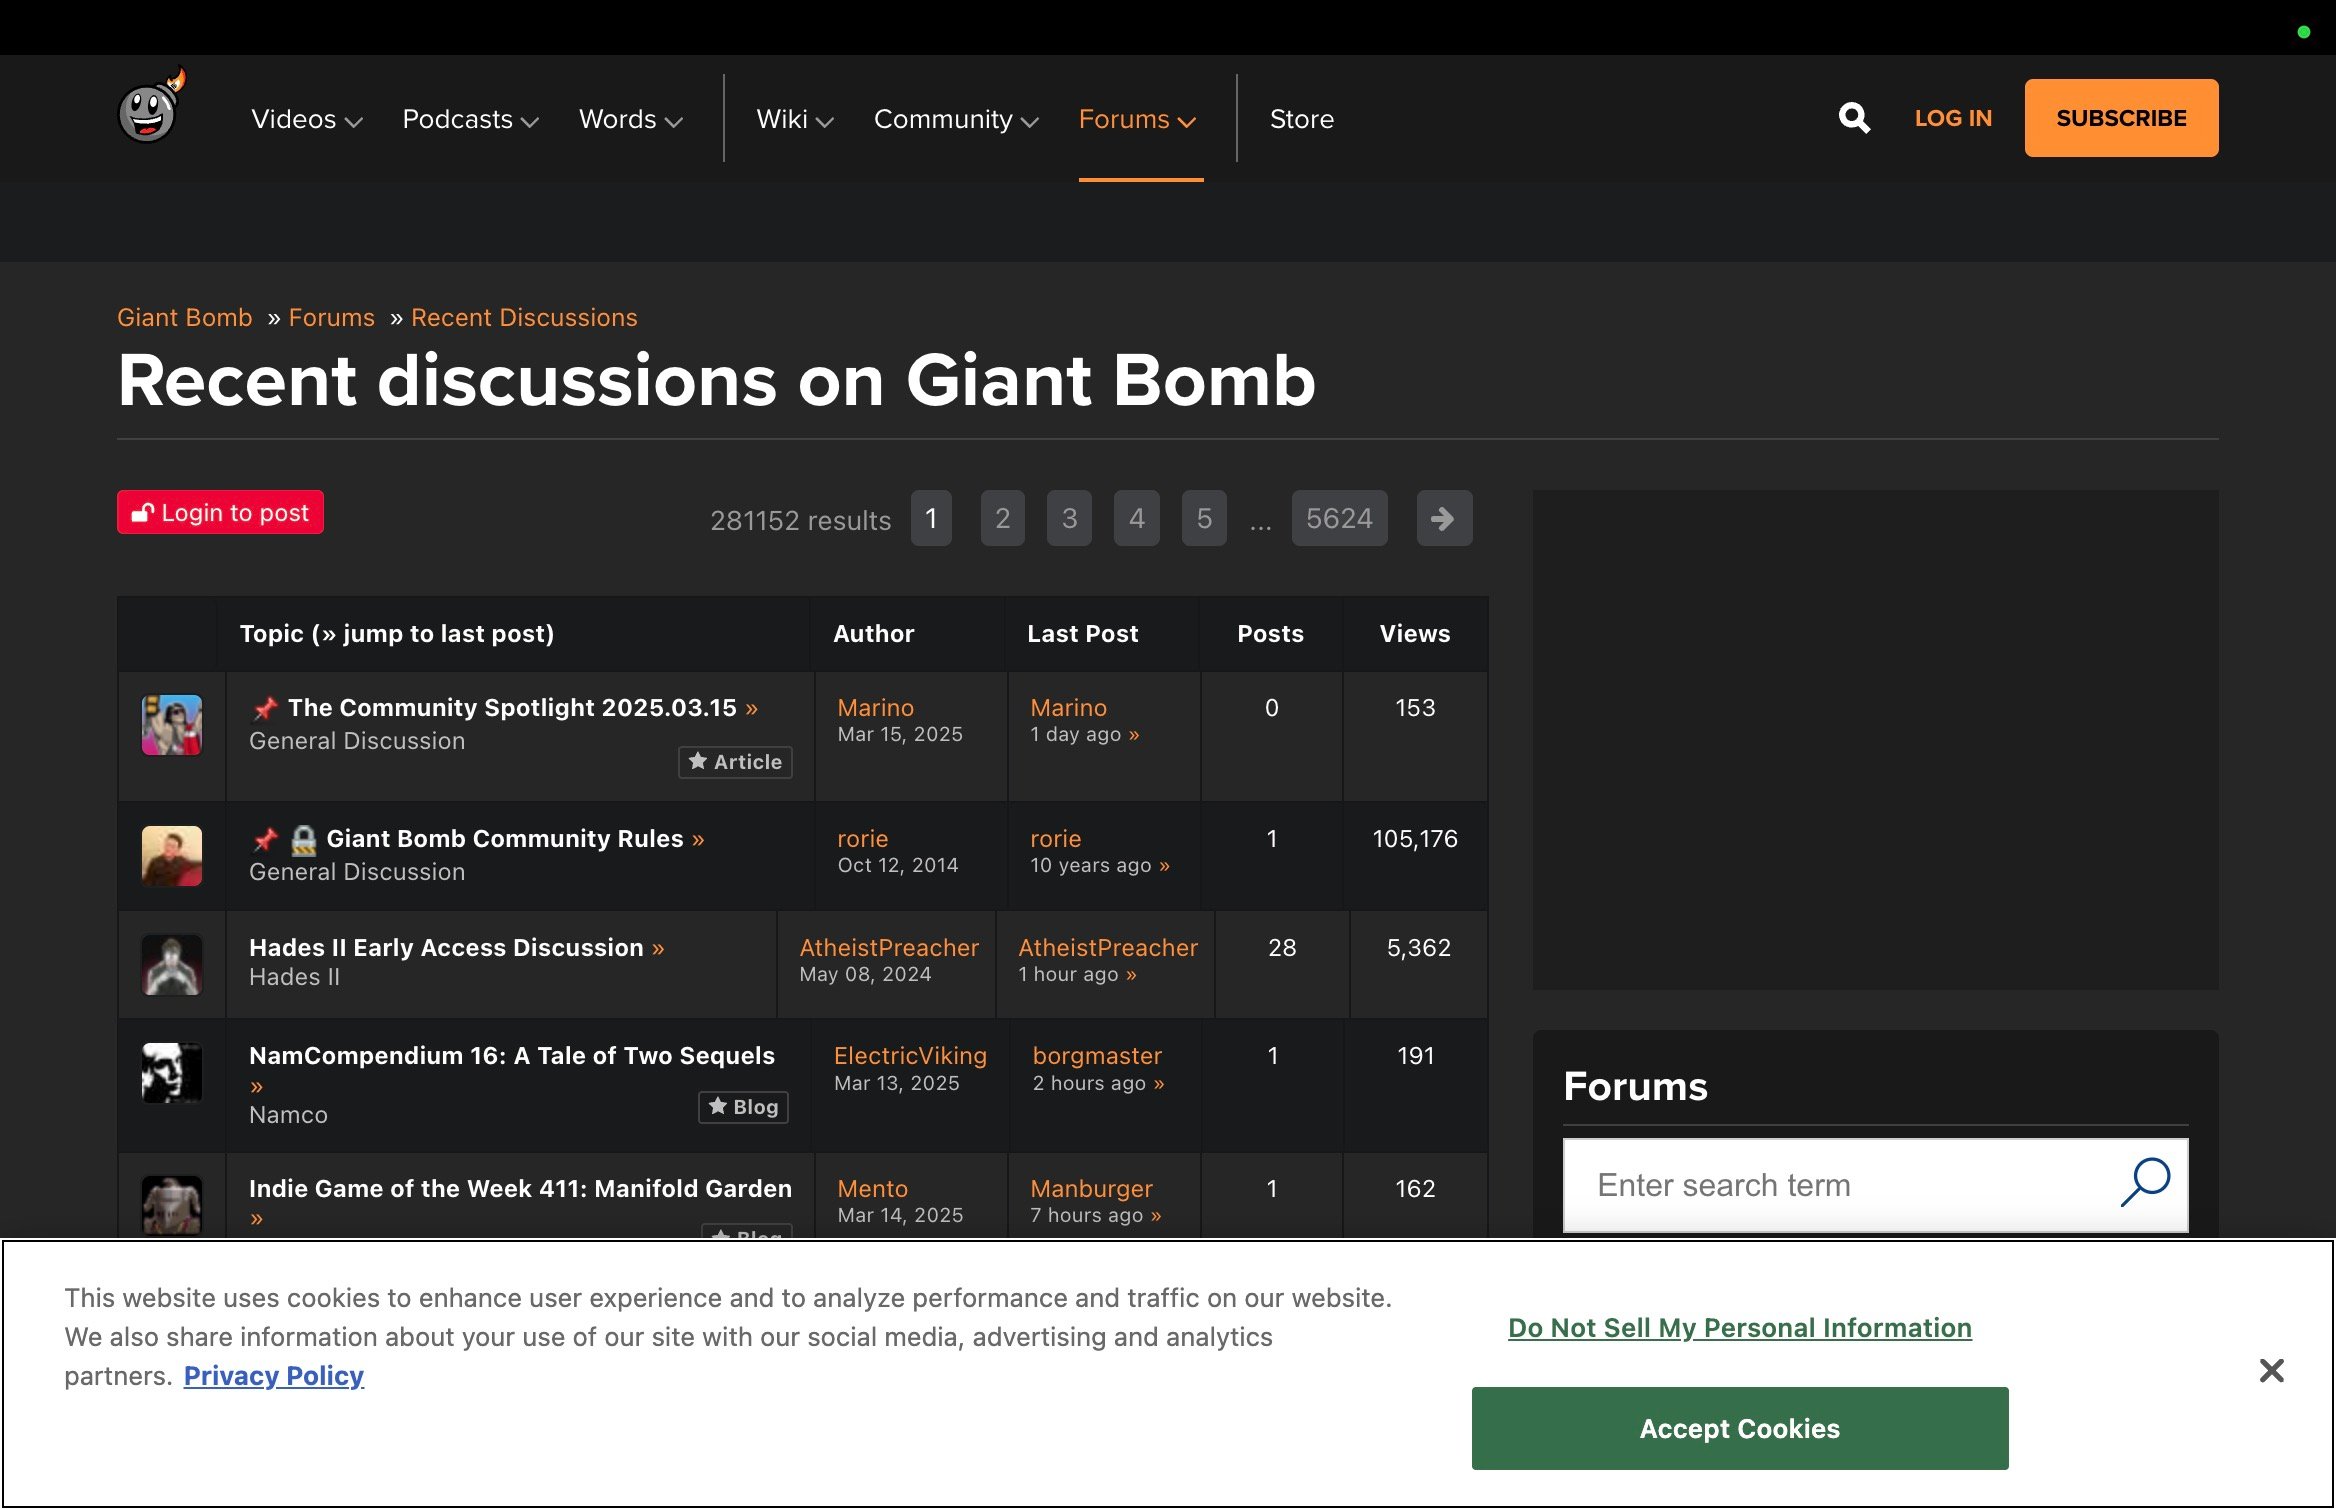The height and width of the screenshot is (1510, 2336).
Task: Open the Privacy Policy link
Action: (273, 1376)
